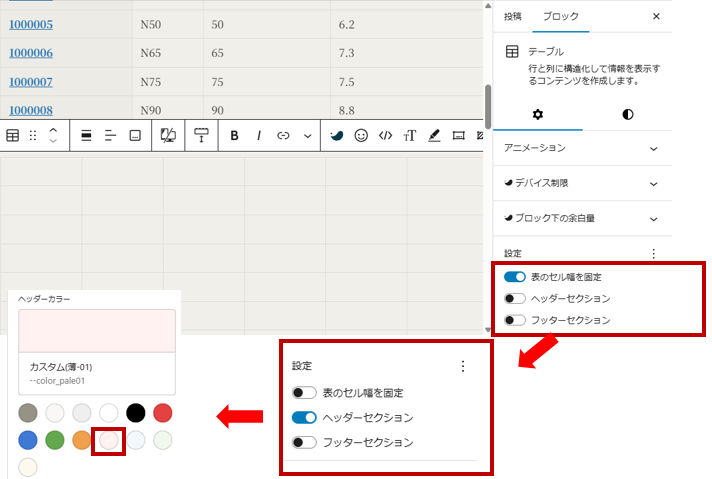Apply inline code formatting icon
Image resolution: width=712 pixels, height=479 pixels.
coord(386,135)
